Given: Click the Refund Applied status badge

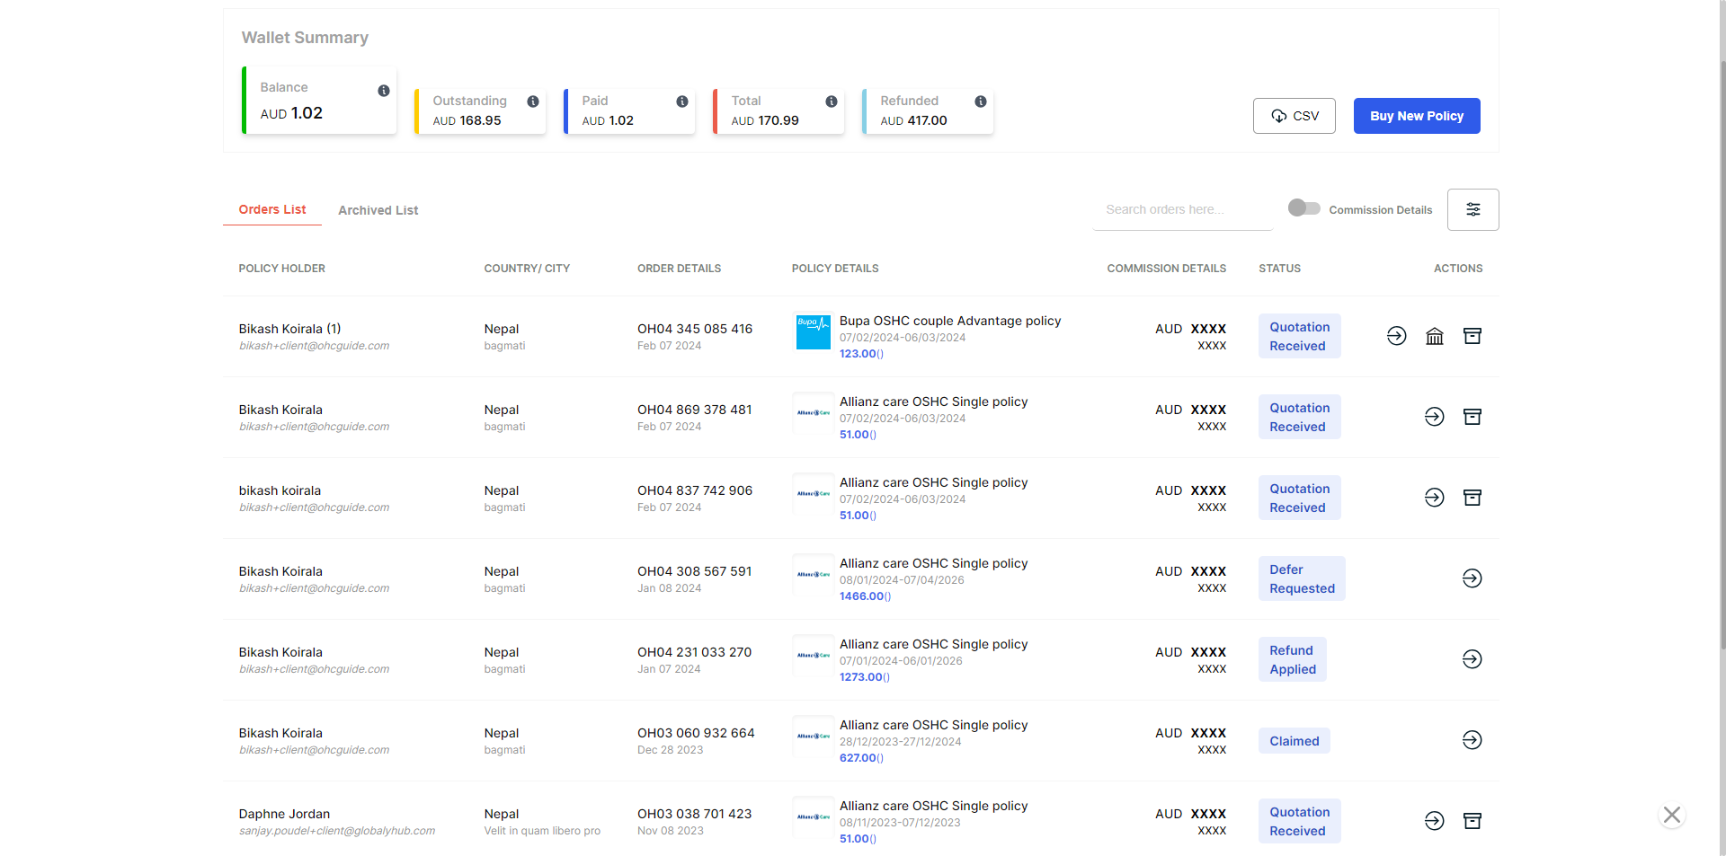Looking at the screenshot, I should tap(1293, 660).
